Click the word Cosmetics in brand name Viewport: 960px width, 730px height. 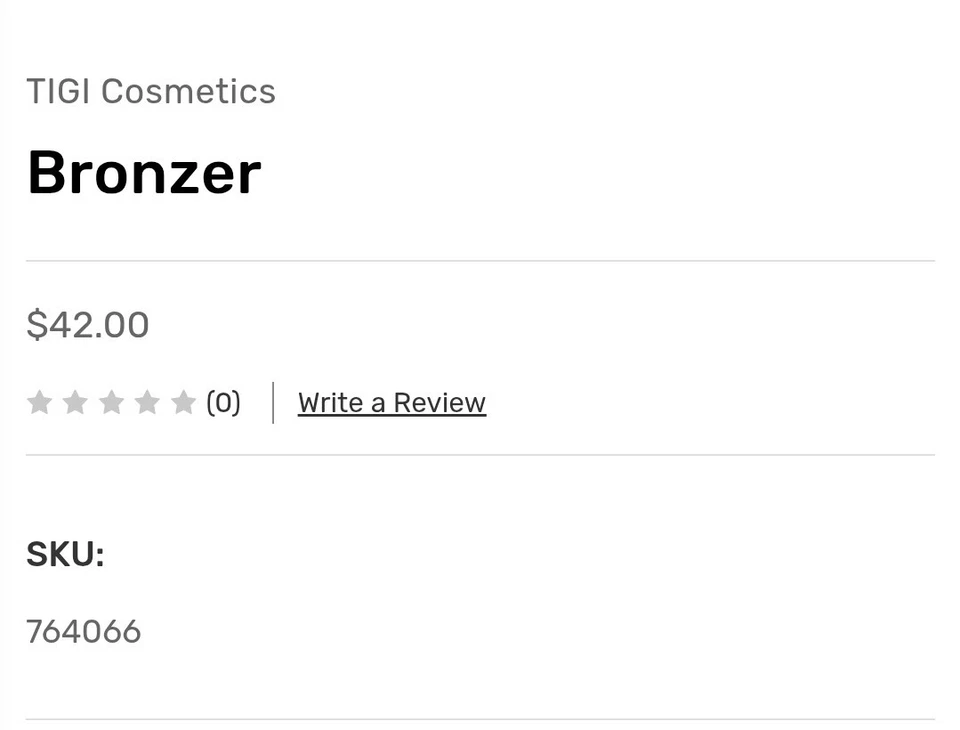pos(188,92)
